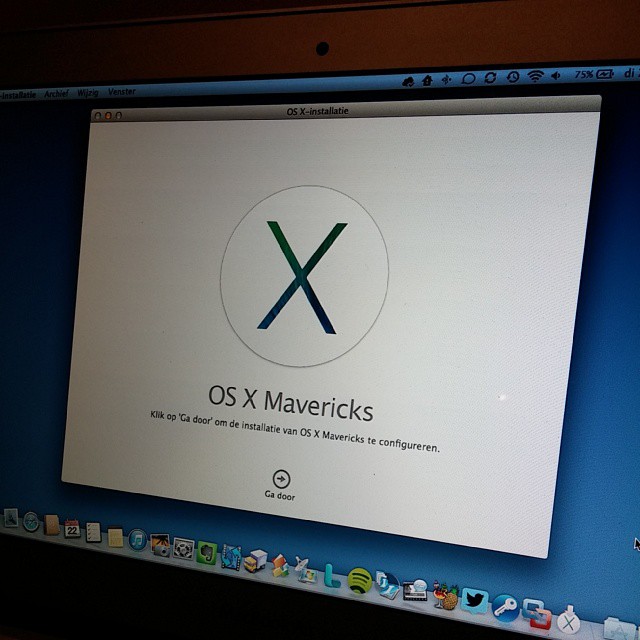640x640 pixels.
Task: Click the 'OS X Mavericks' heading text
Action: [x=291, y=402]
